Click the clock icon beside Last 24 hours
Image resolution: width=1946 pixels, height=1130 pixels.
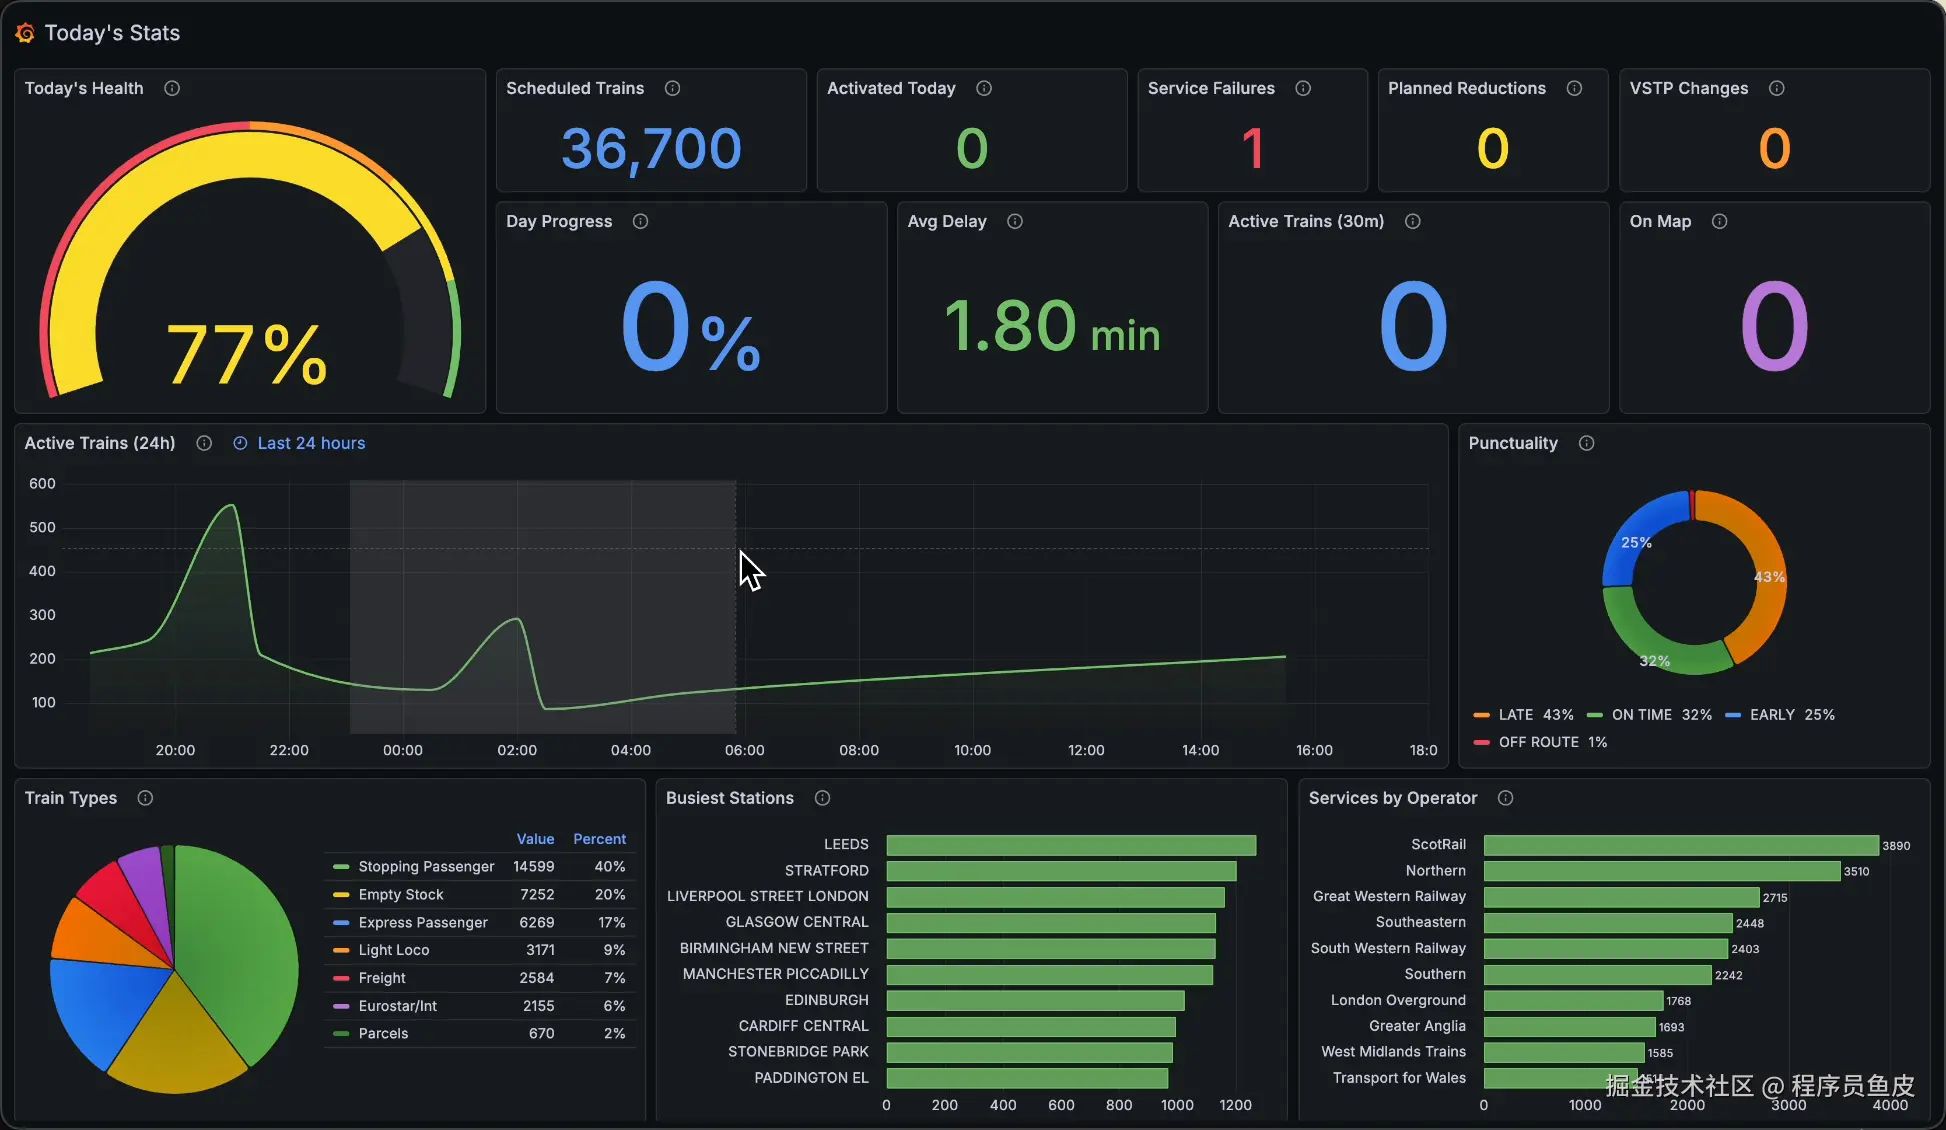point(240,443)
